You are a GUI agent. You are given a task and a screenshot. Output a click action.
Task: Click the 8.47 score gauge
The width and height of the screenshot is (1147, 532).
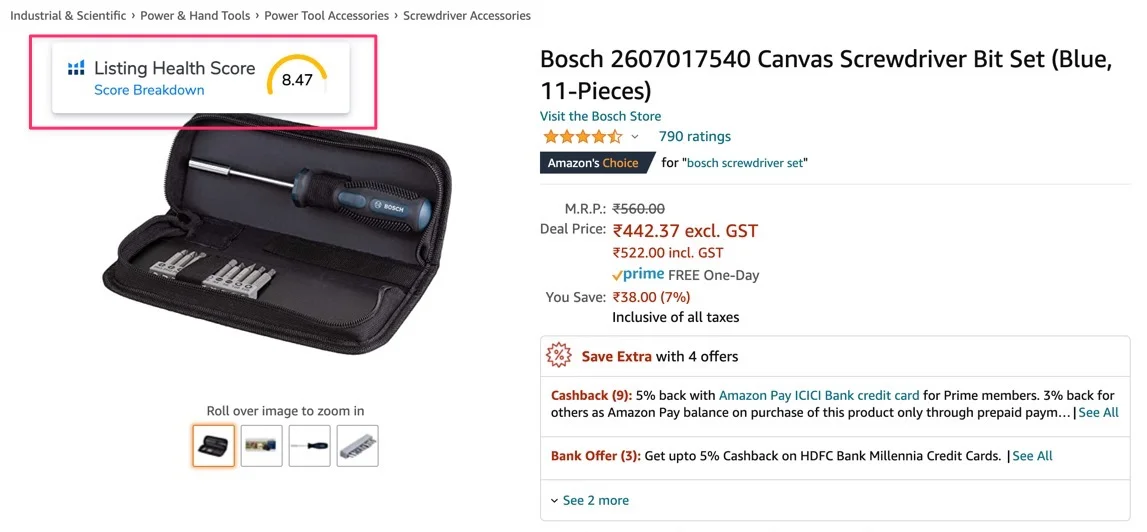click(297, 78)
